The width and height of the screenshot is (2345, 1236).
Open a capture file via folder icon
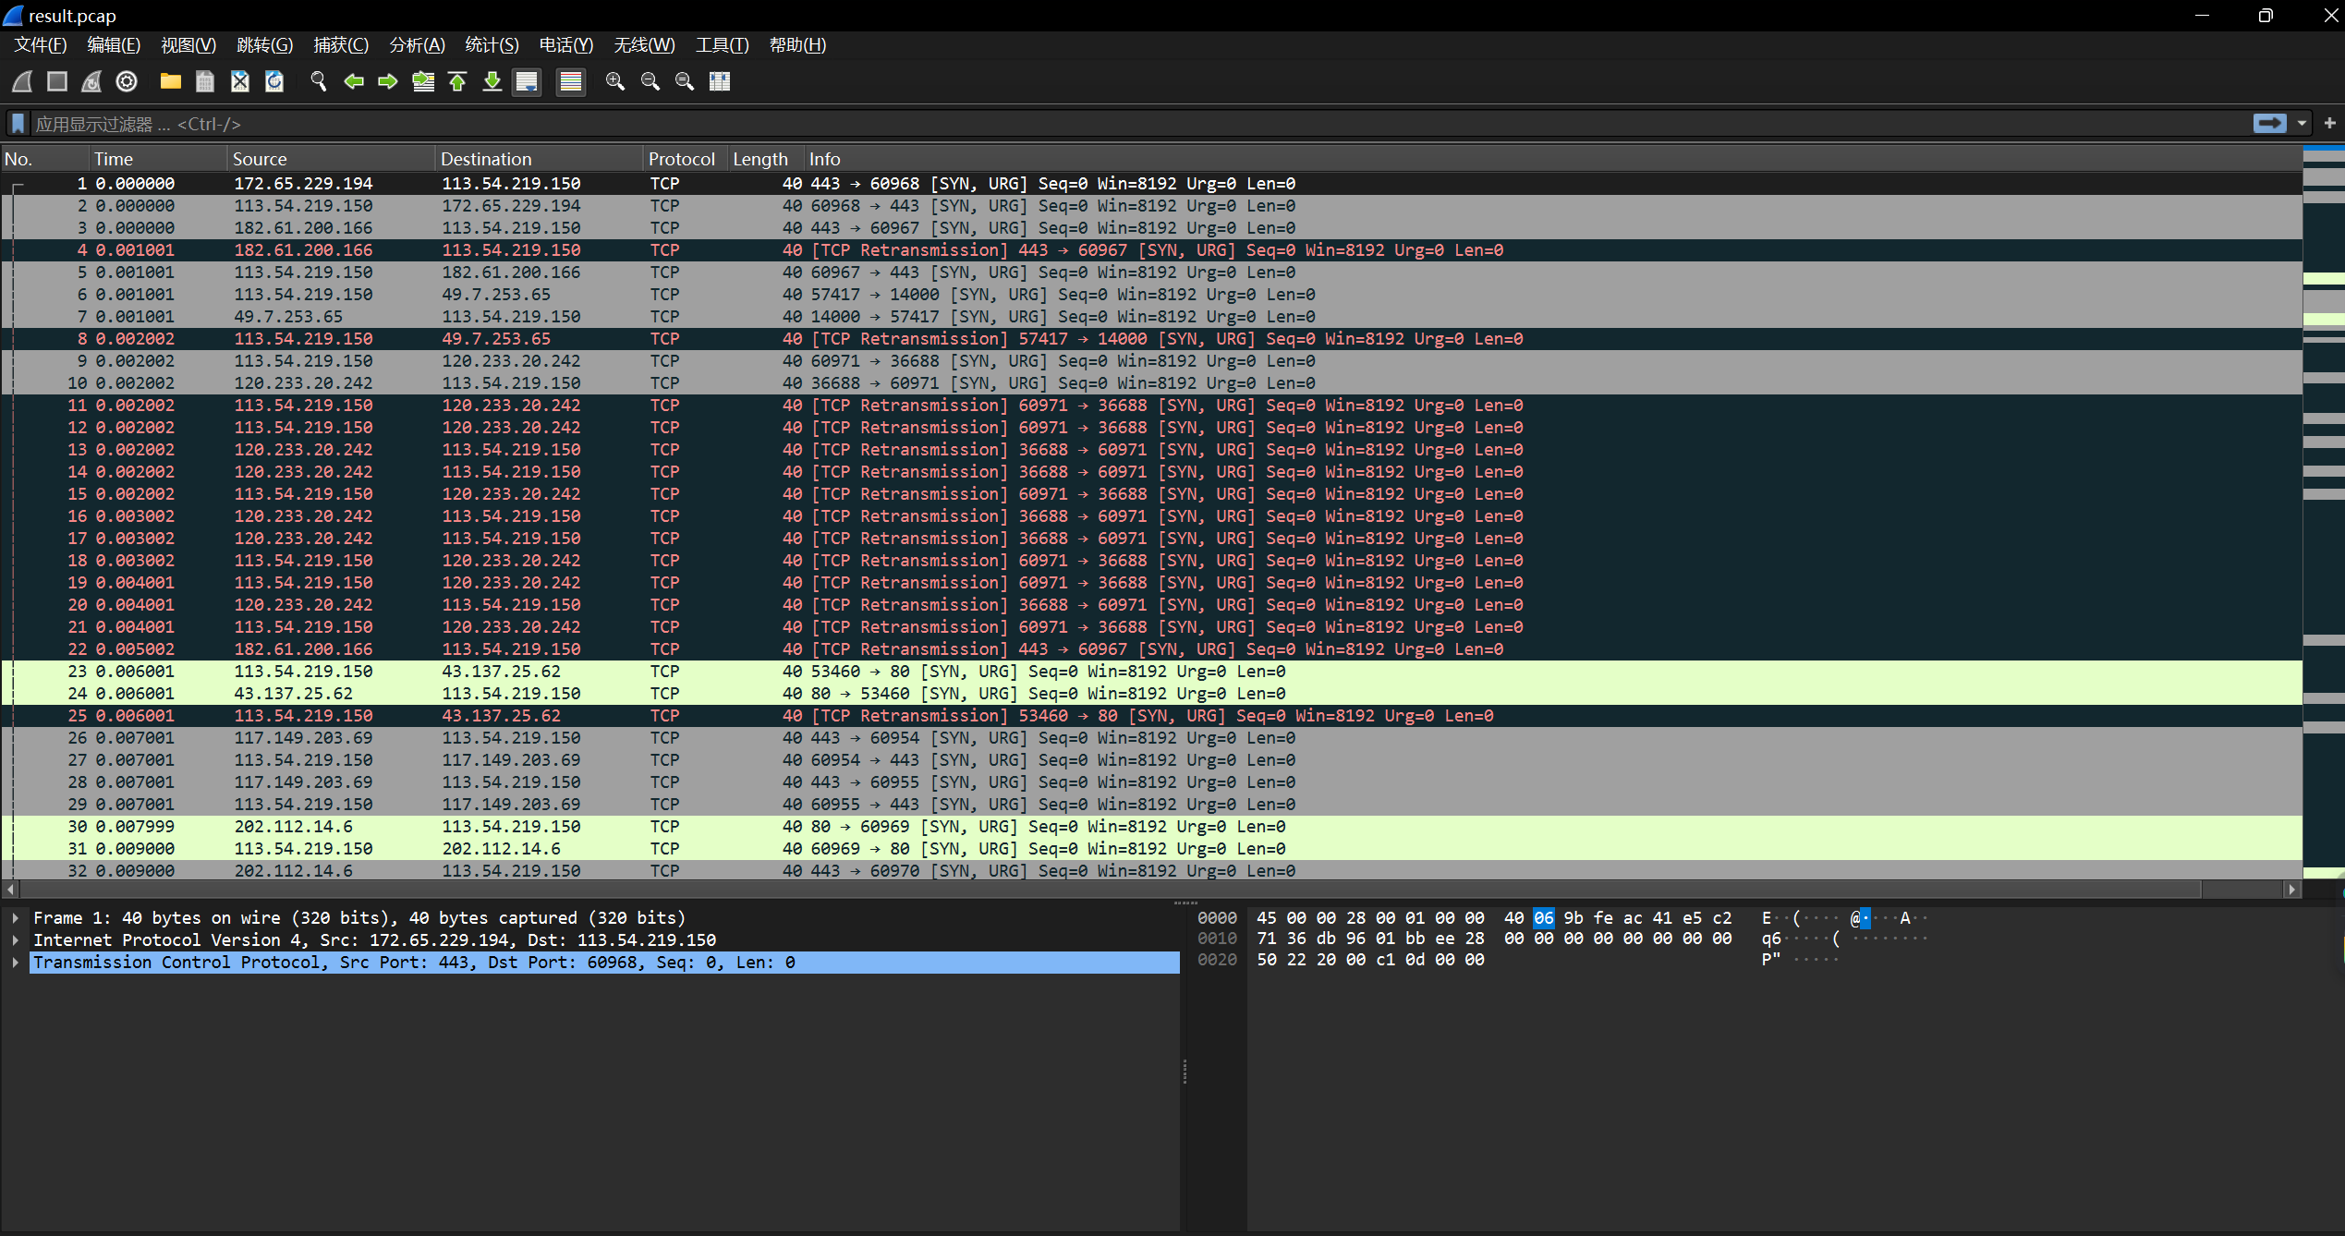(x=170, y=82)
